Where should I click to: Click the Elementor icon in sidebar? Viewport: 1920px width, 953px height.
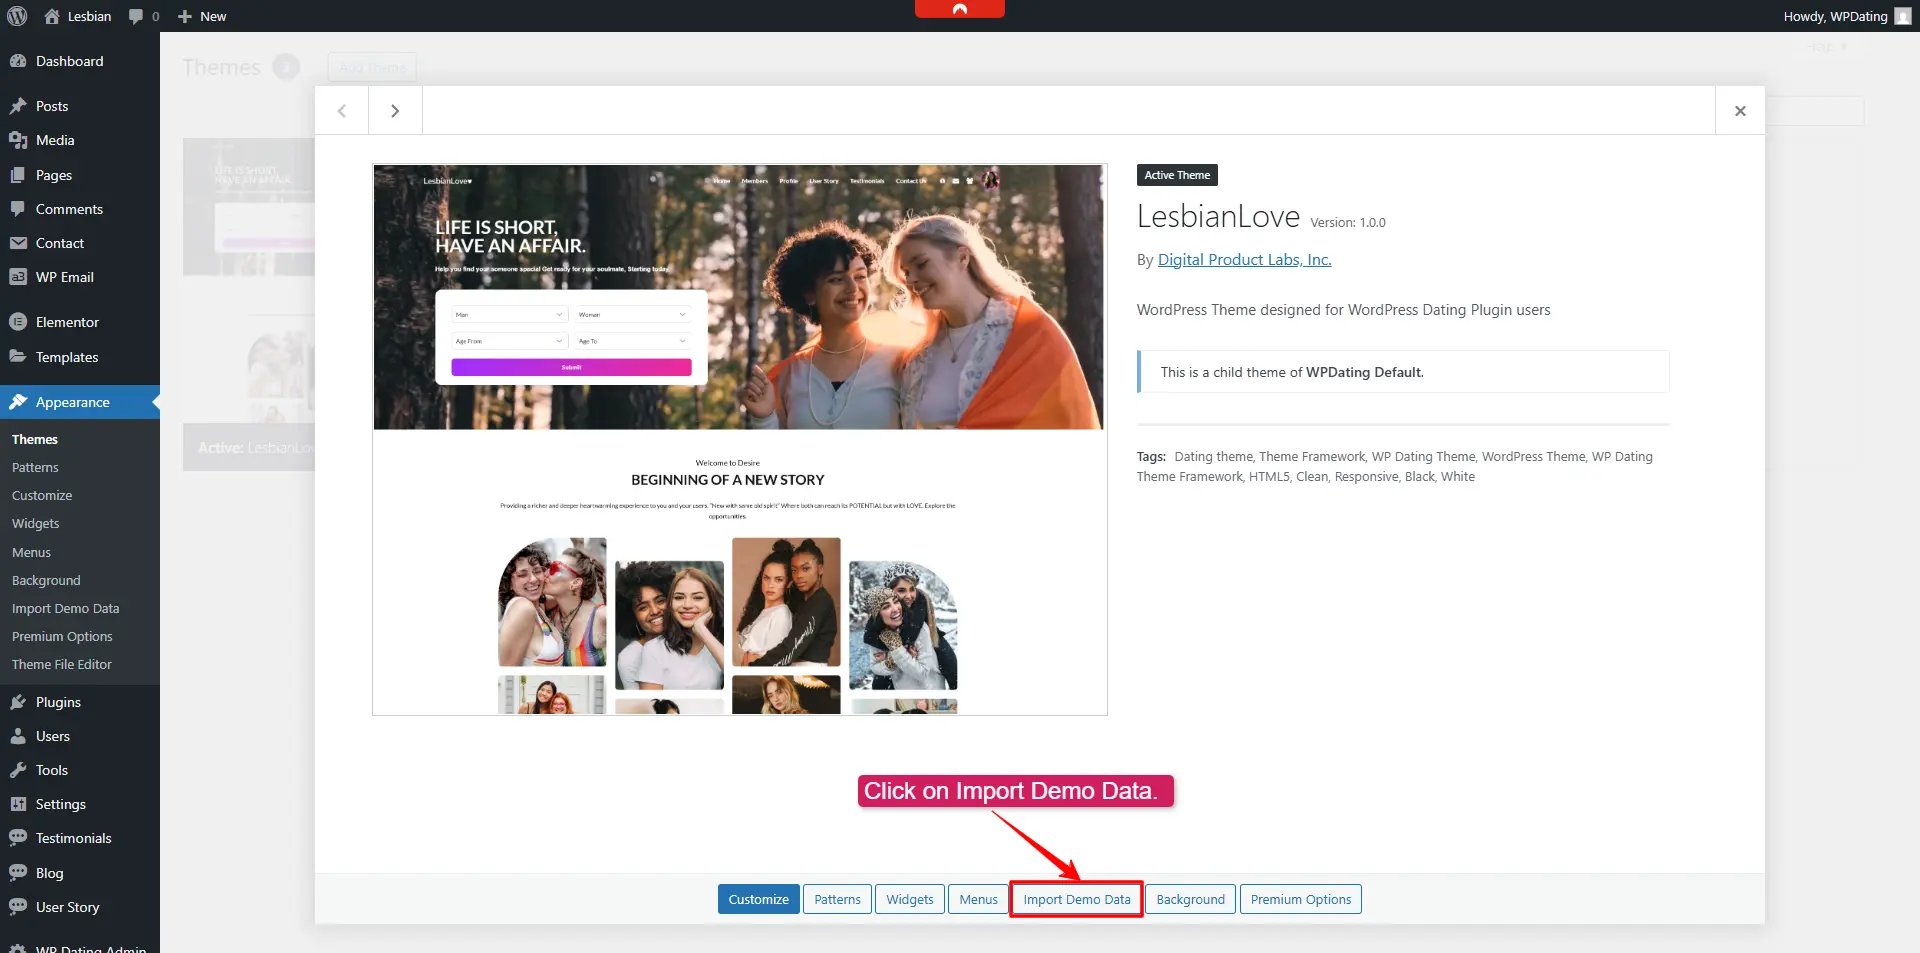click(18, 322)
